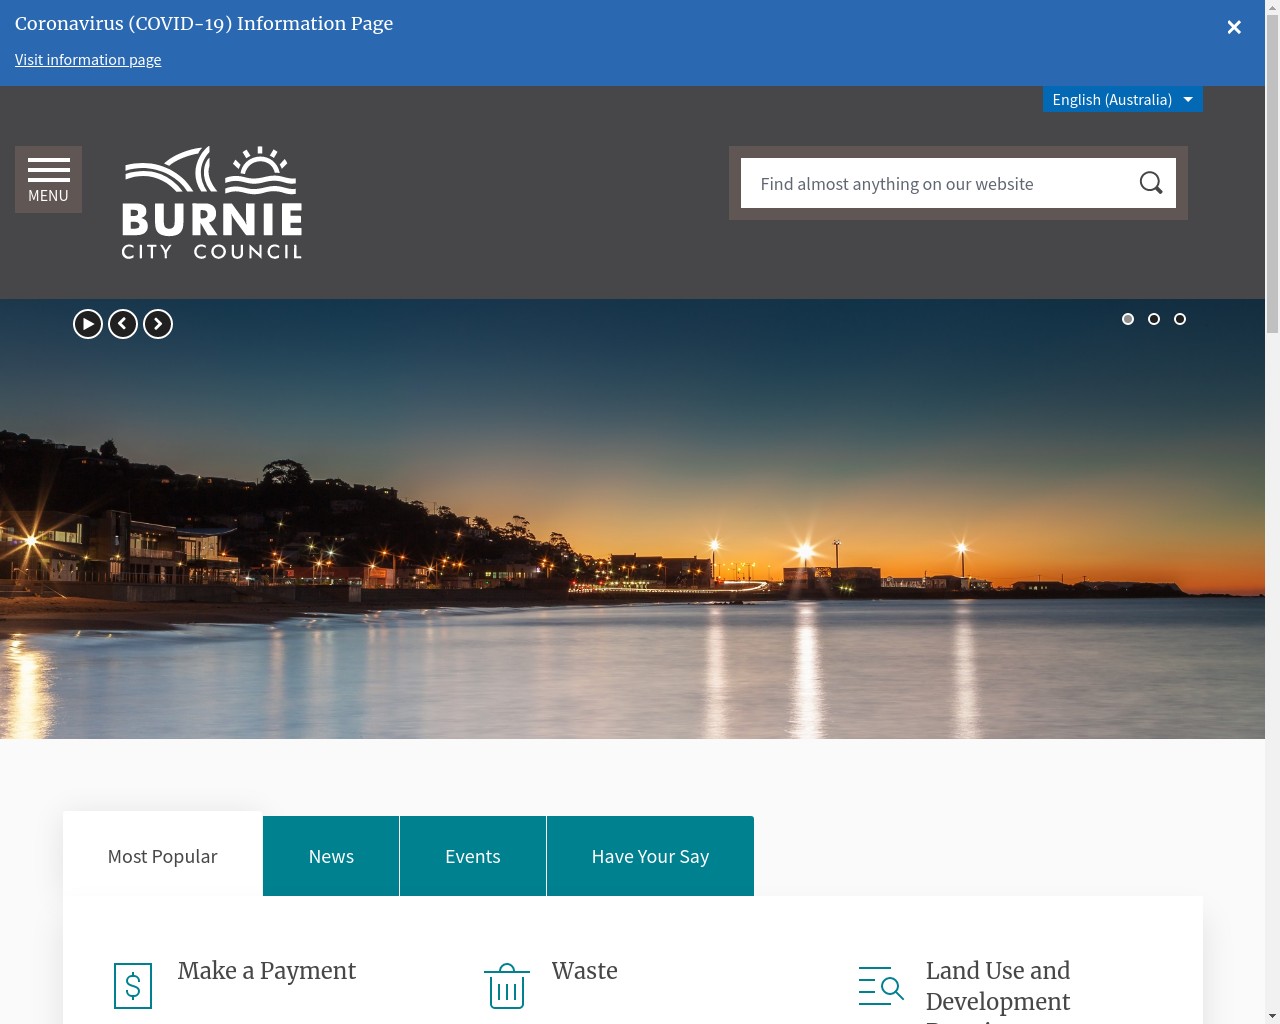Image resolution: width=1280 pixels, height=1024 pixels.
Task: Select the Make a Payment dollar icon
Action: [x=133, y=985]
